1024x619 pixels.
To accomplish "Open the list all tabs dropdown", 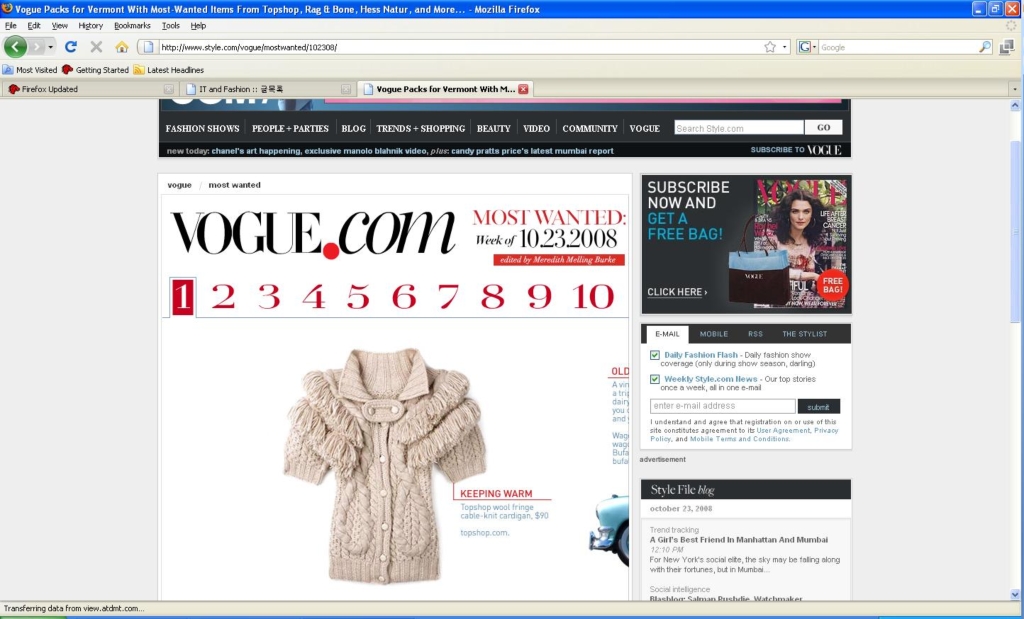I will pos(1014,89).
